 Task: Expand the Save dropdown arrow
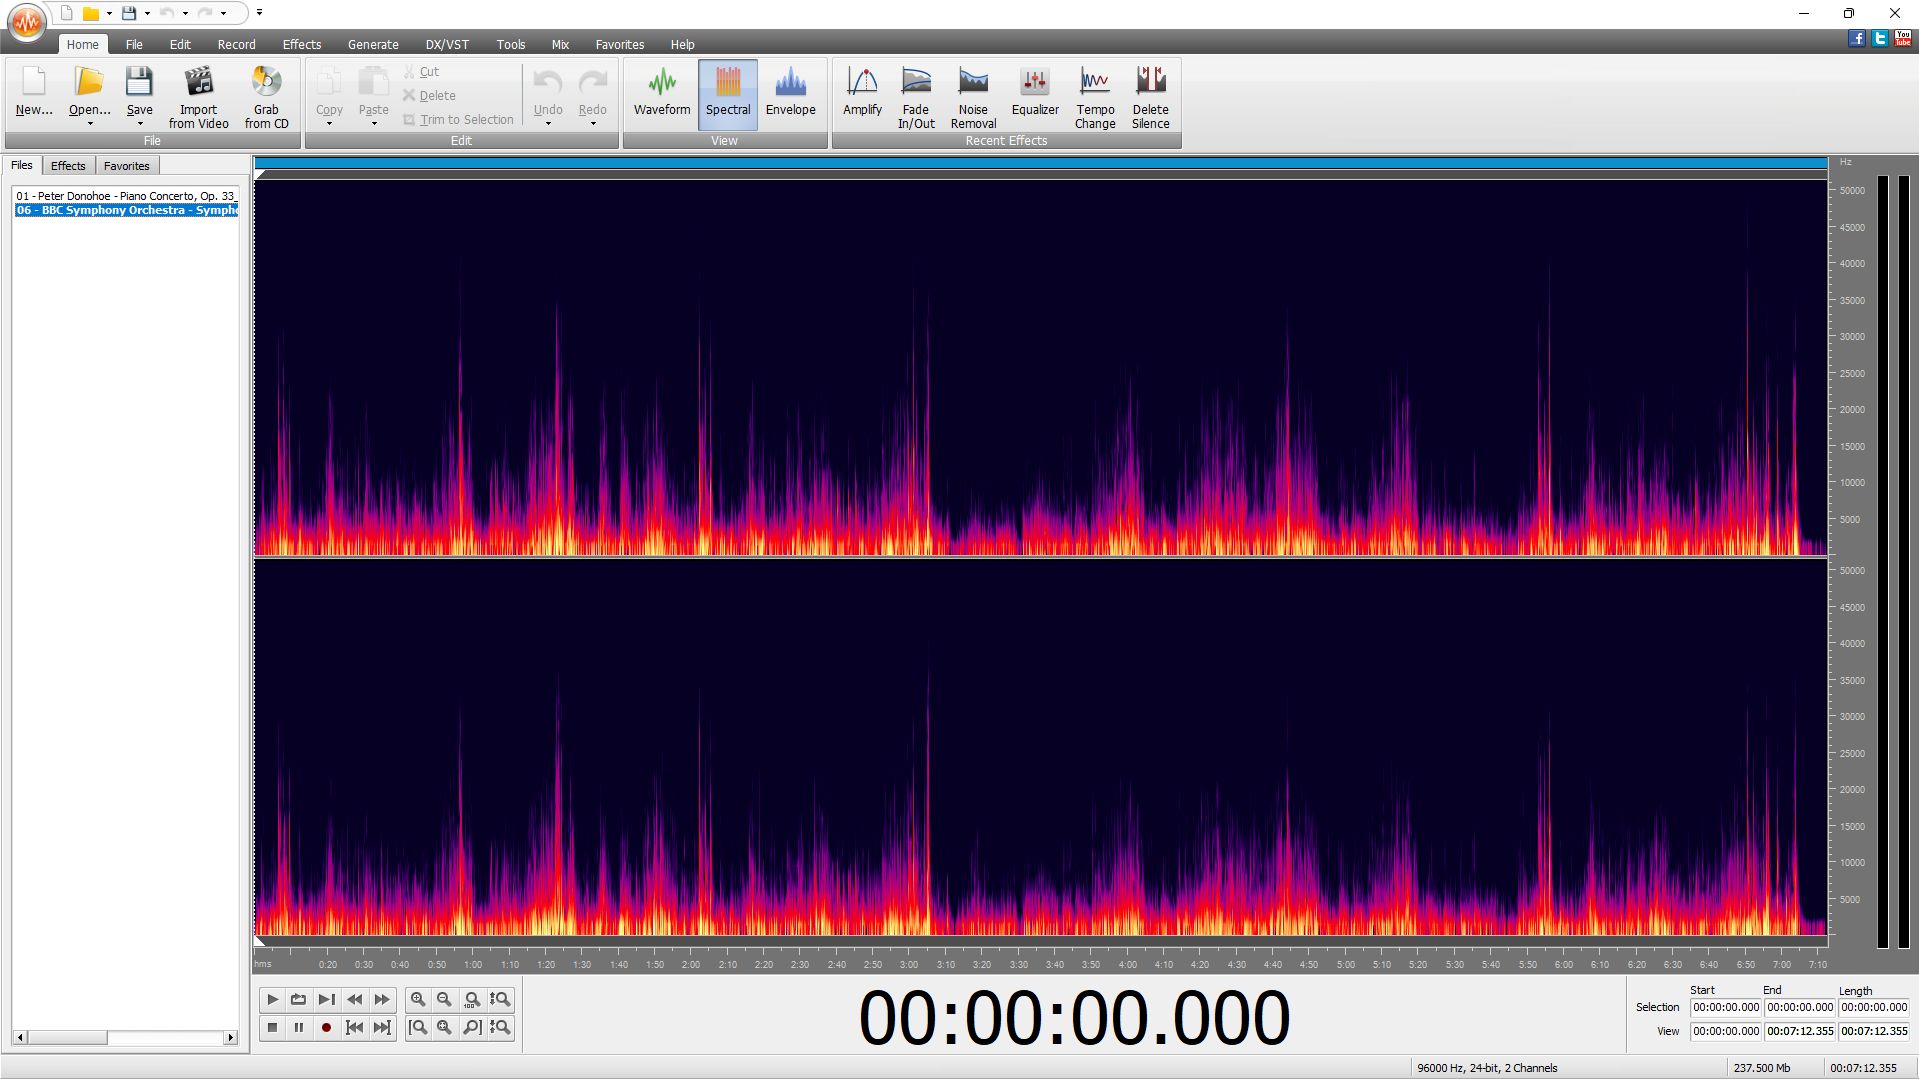(140, 124)
